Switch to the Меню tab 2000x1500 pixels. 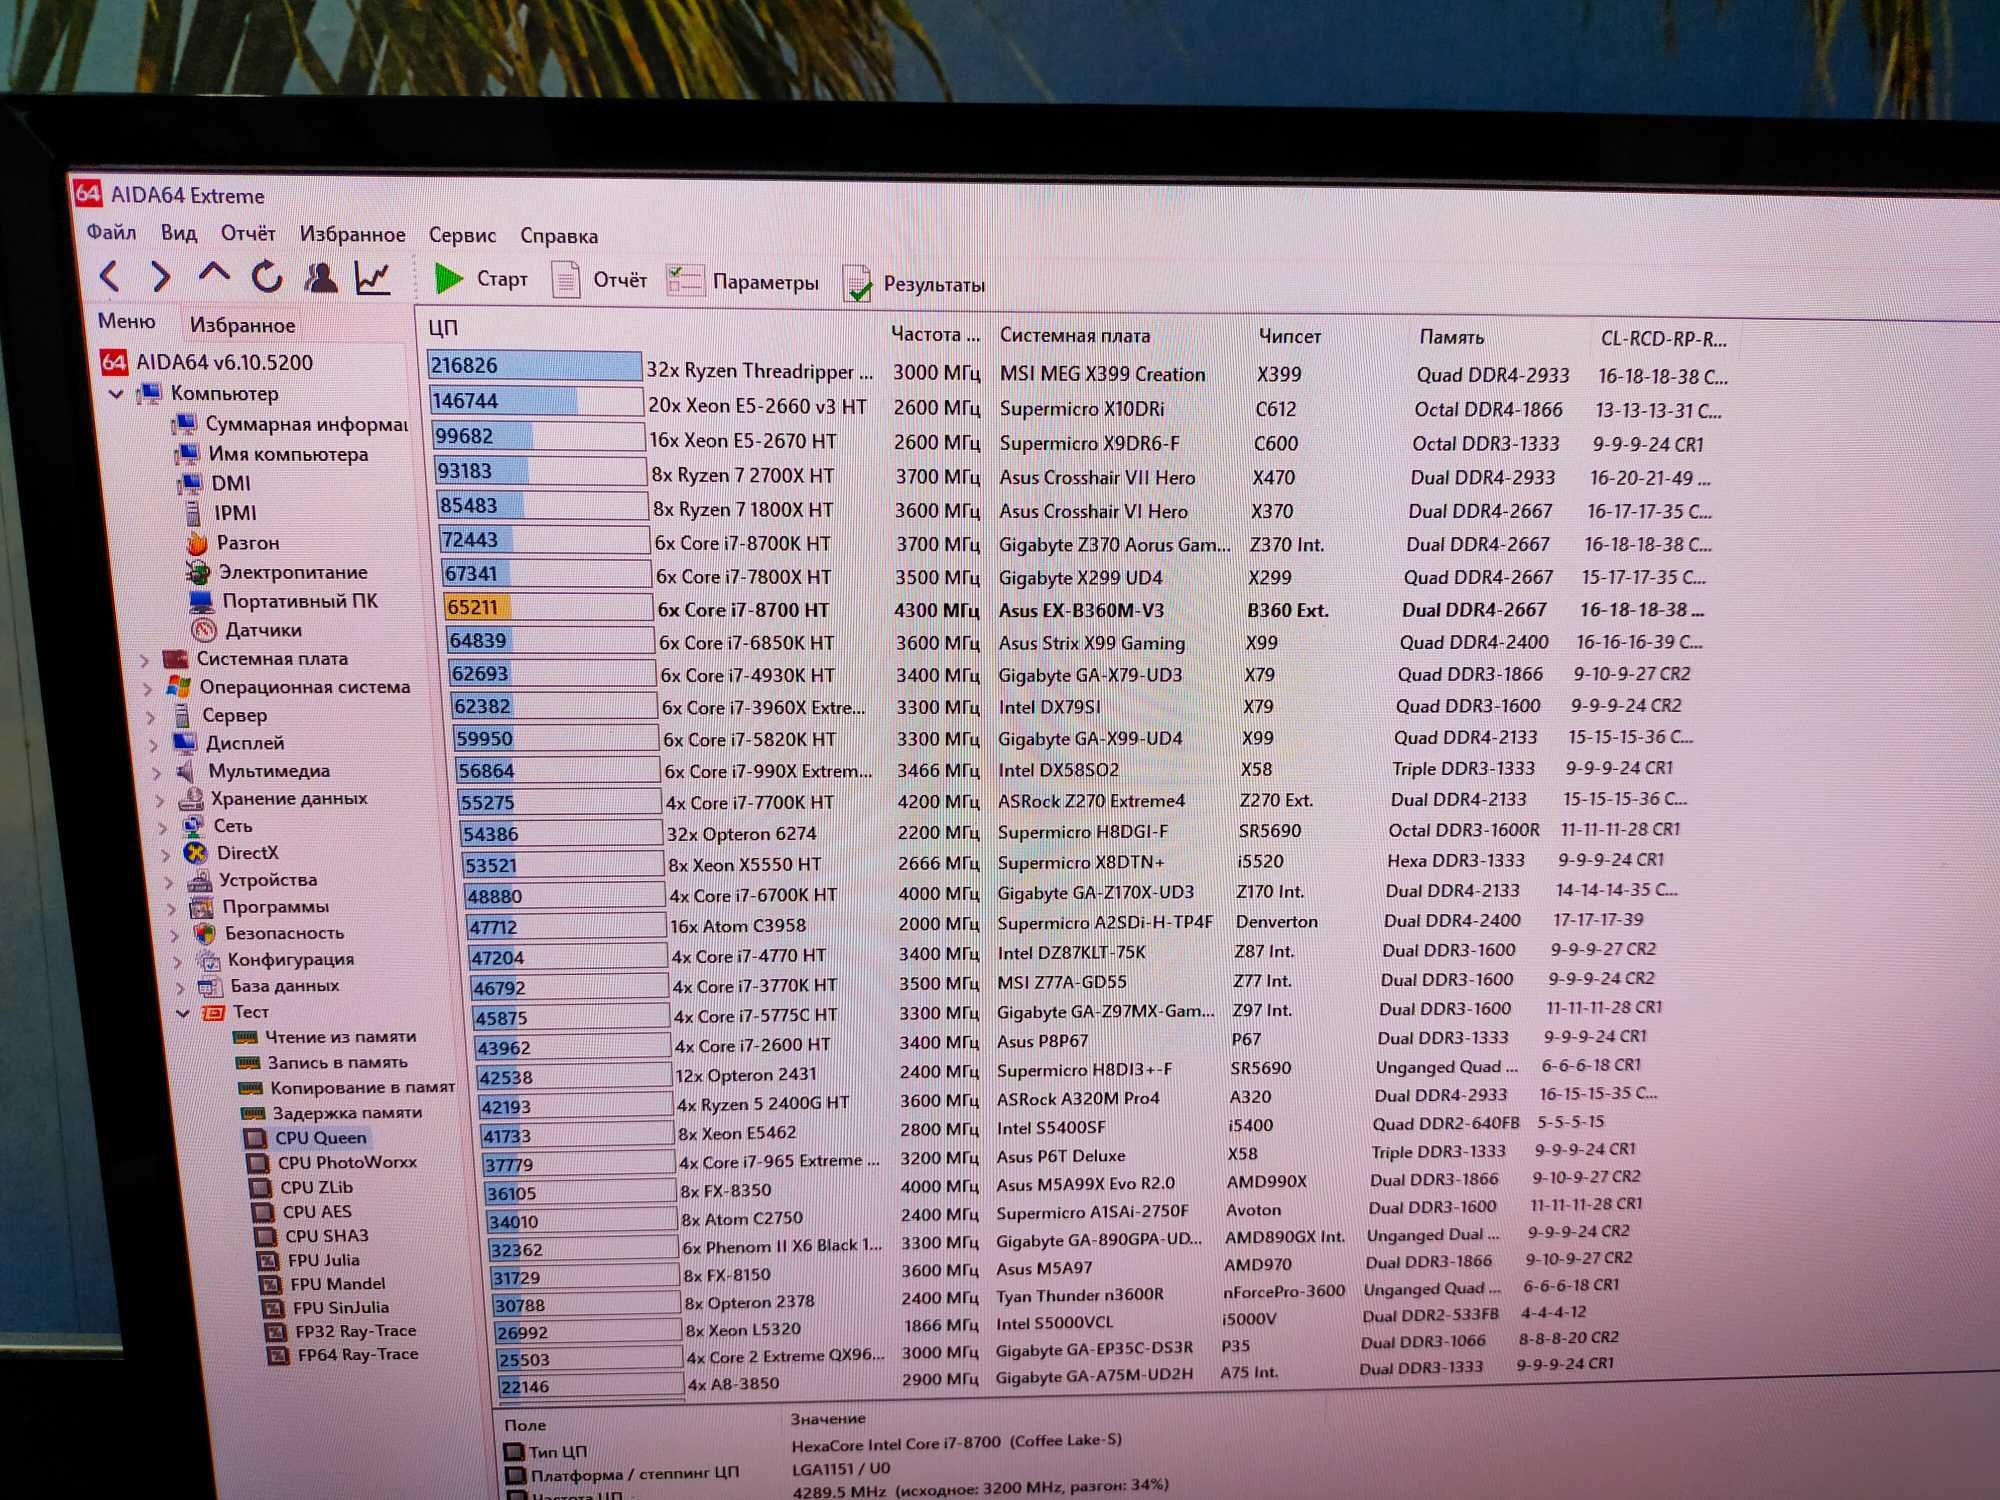[x=127, y=321]
